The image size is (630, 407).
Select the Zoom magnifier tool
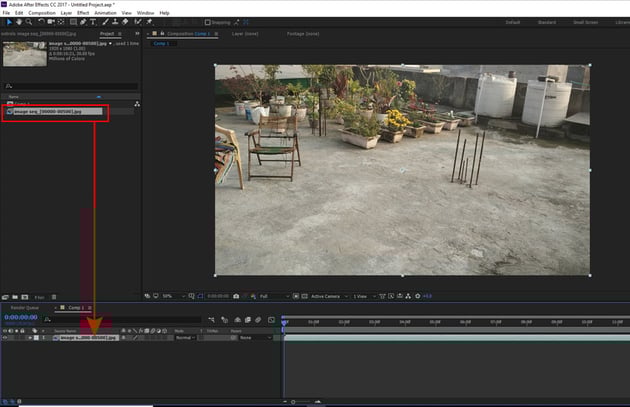[x=26, y=21]
